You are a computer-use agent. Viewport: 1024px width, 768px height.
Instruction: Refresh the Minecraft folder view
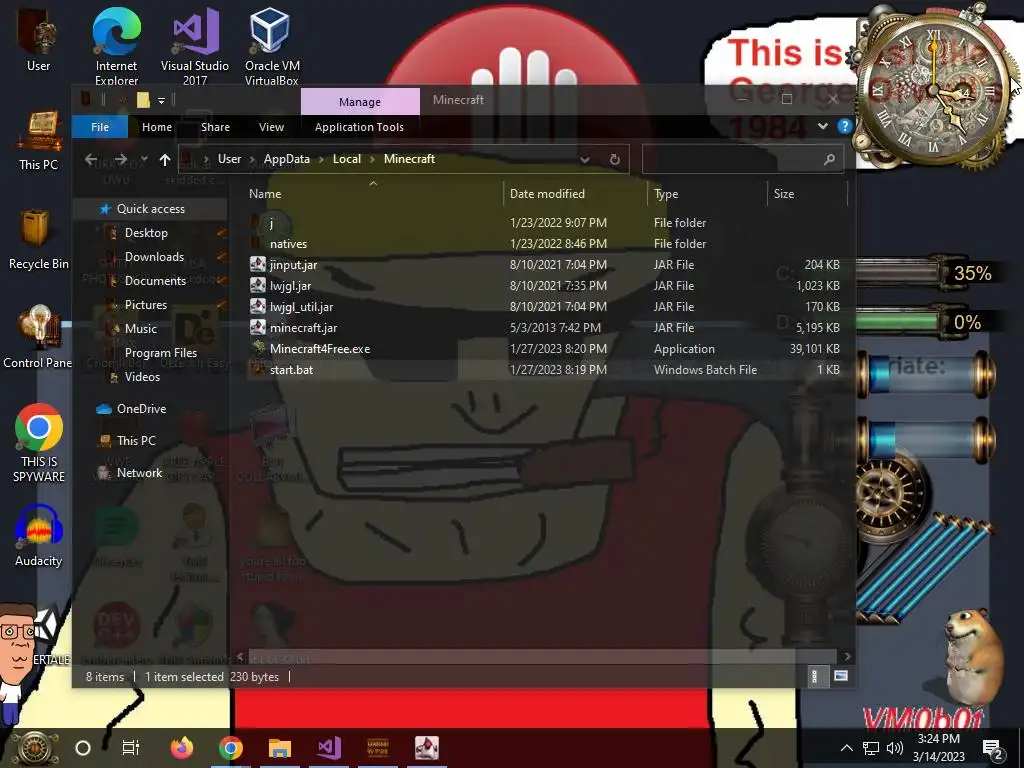coord(615,159)
